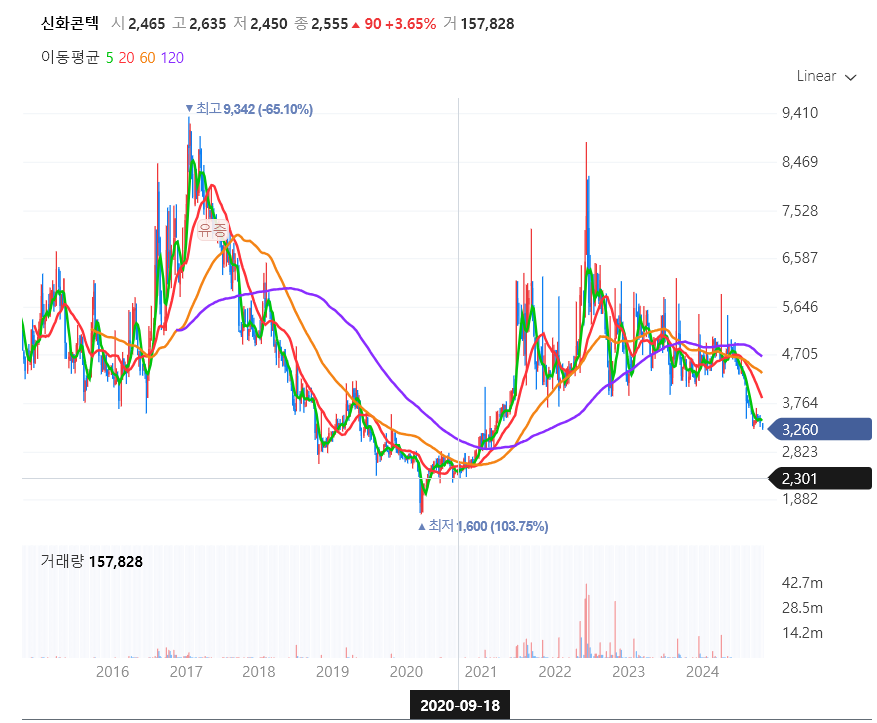Click the 2022 year axis label

555,672
